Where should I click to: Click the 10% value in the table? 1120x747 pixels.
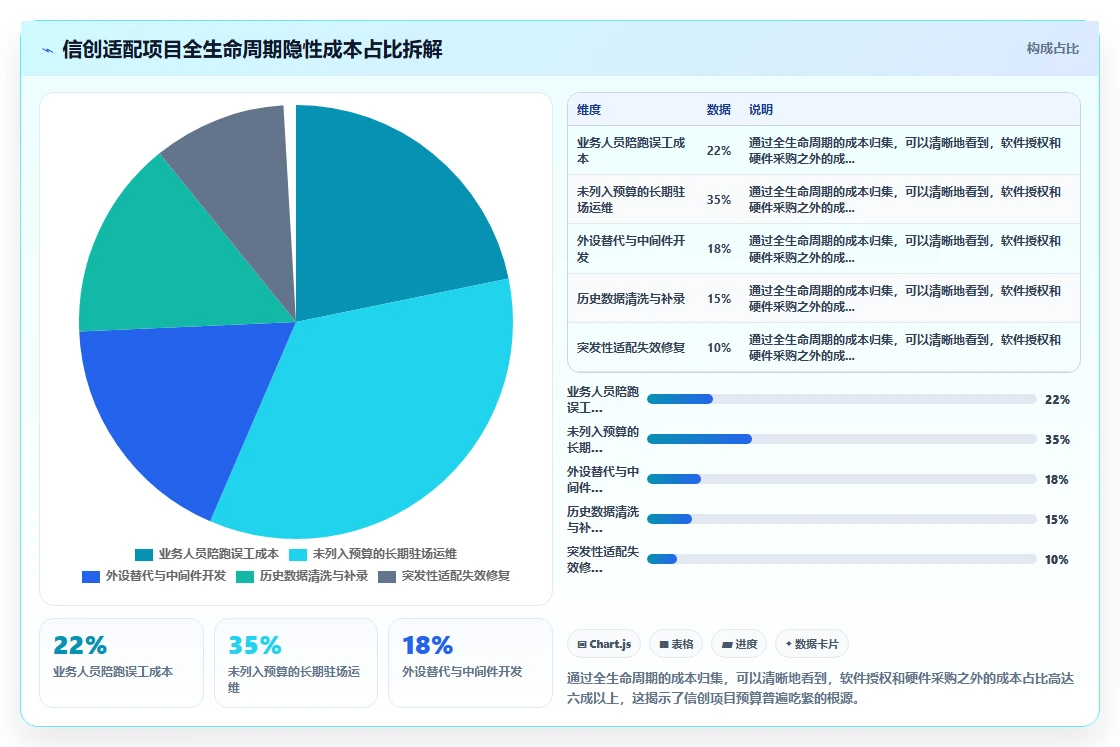coord(719,348)
